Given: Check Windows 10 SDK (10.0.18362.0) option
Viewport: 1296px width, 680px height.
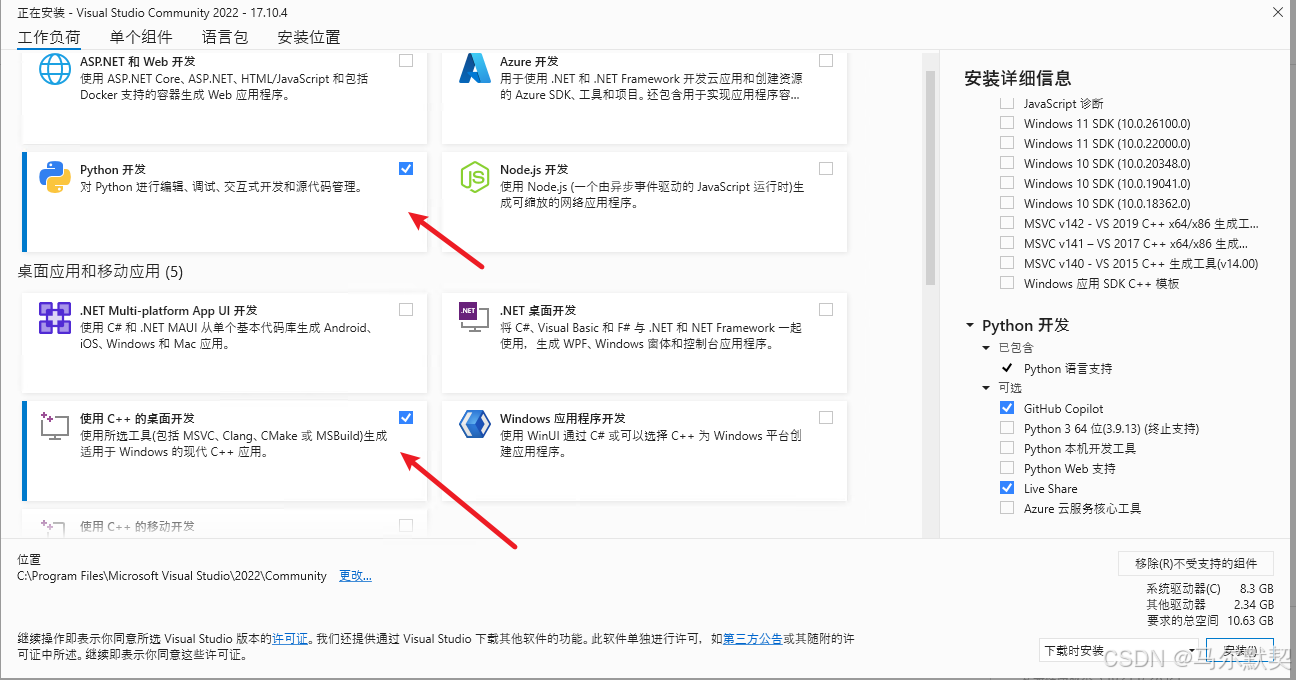Looking at the screenshot, I should point(1007,203).
